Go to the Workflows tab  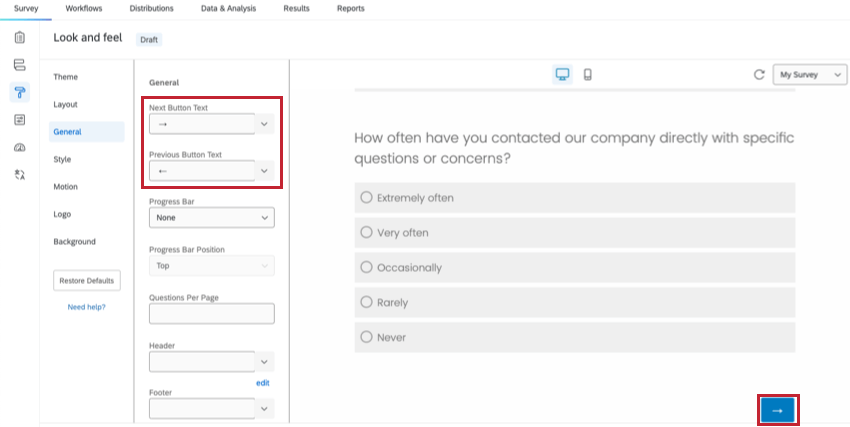[x=83, y=8]
